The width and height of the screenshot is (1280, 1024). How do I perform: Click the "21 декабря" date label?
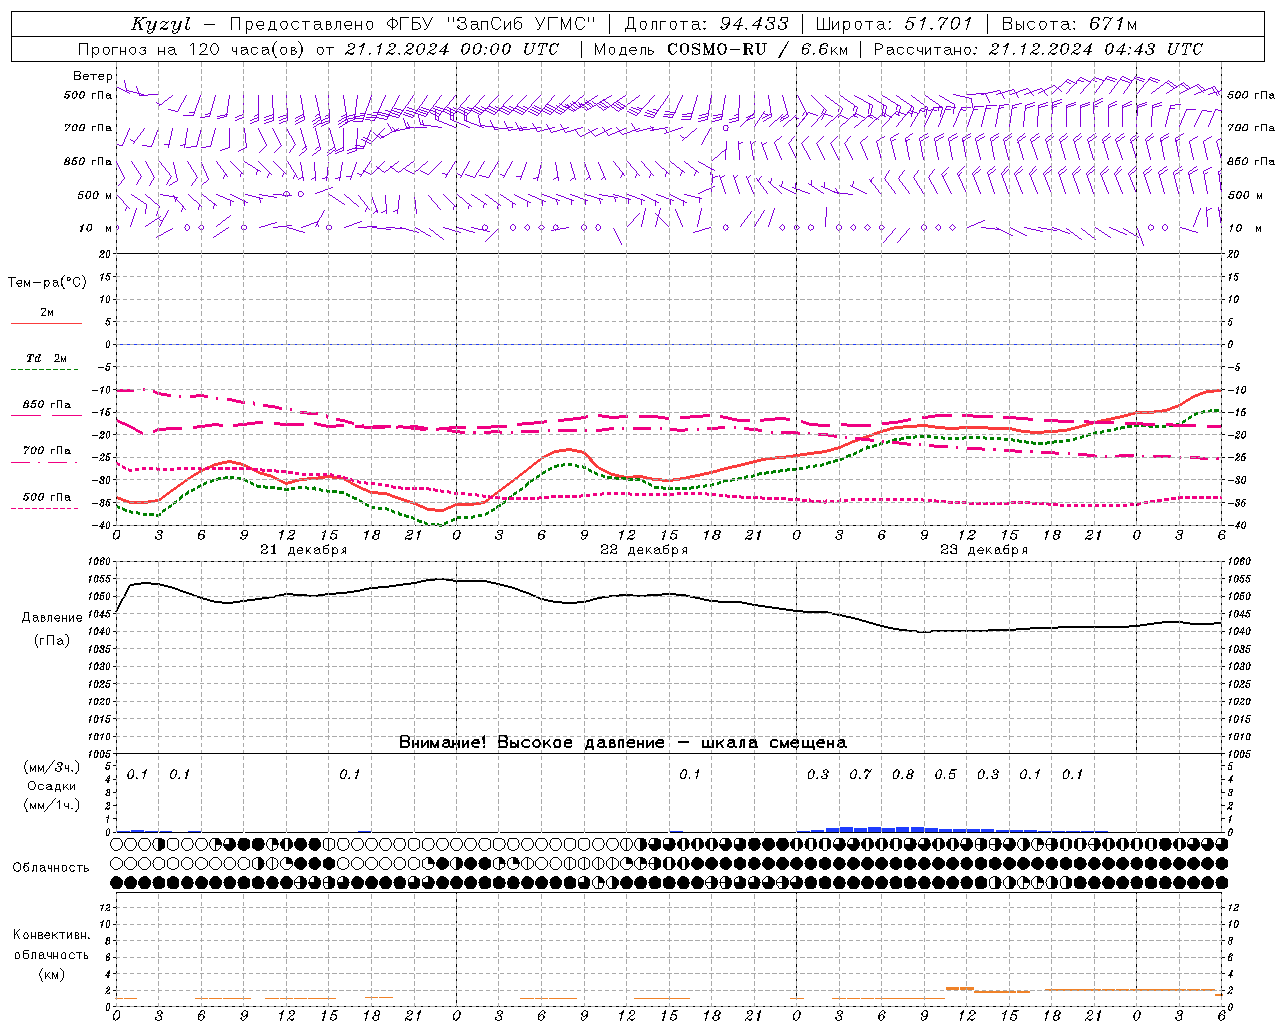303,550
